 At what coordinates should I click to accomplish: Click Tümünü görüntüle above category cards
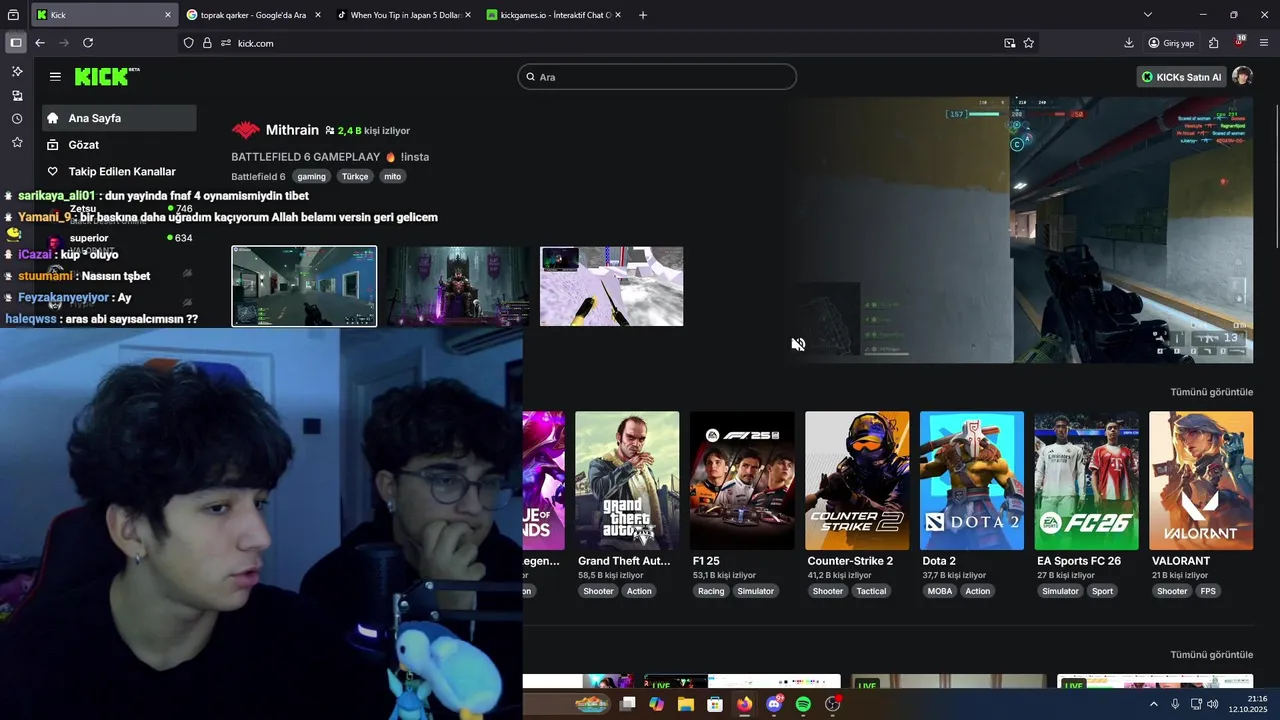tap(1211, 392)
